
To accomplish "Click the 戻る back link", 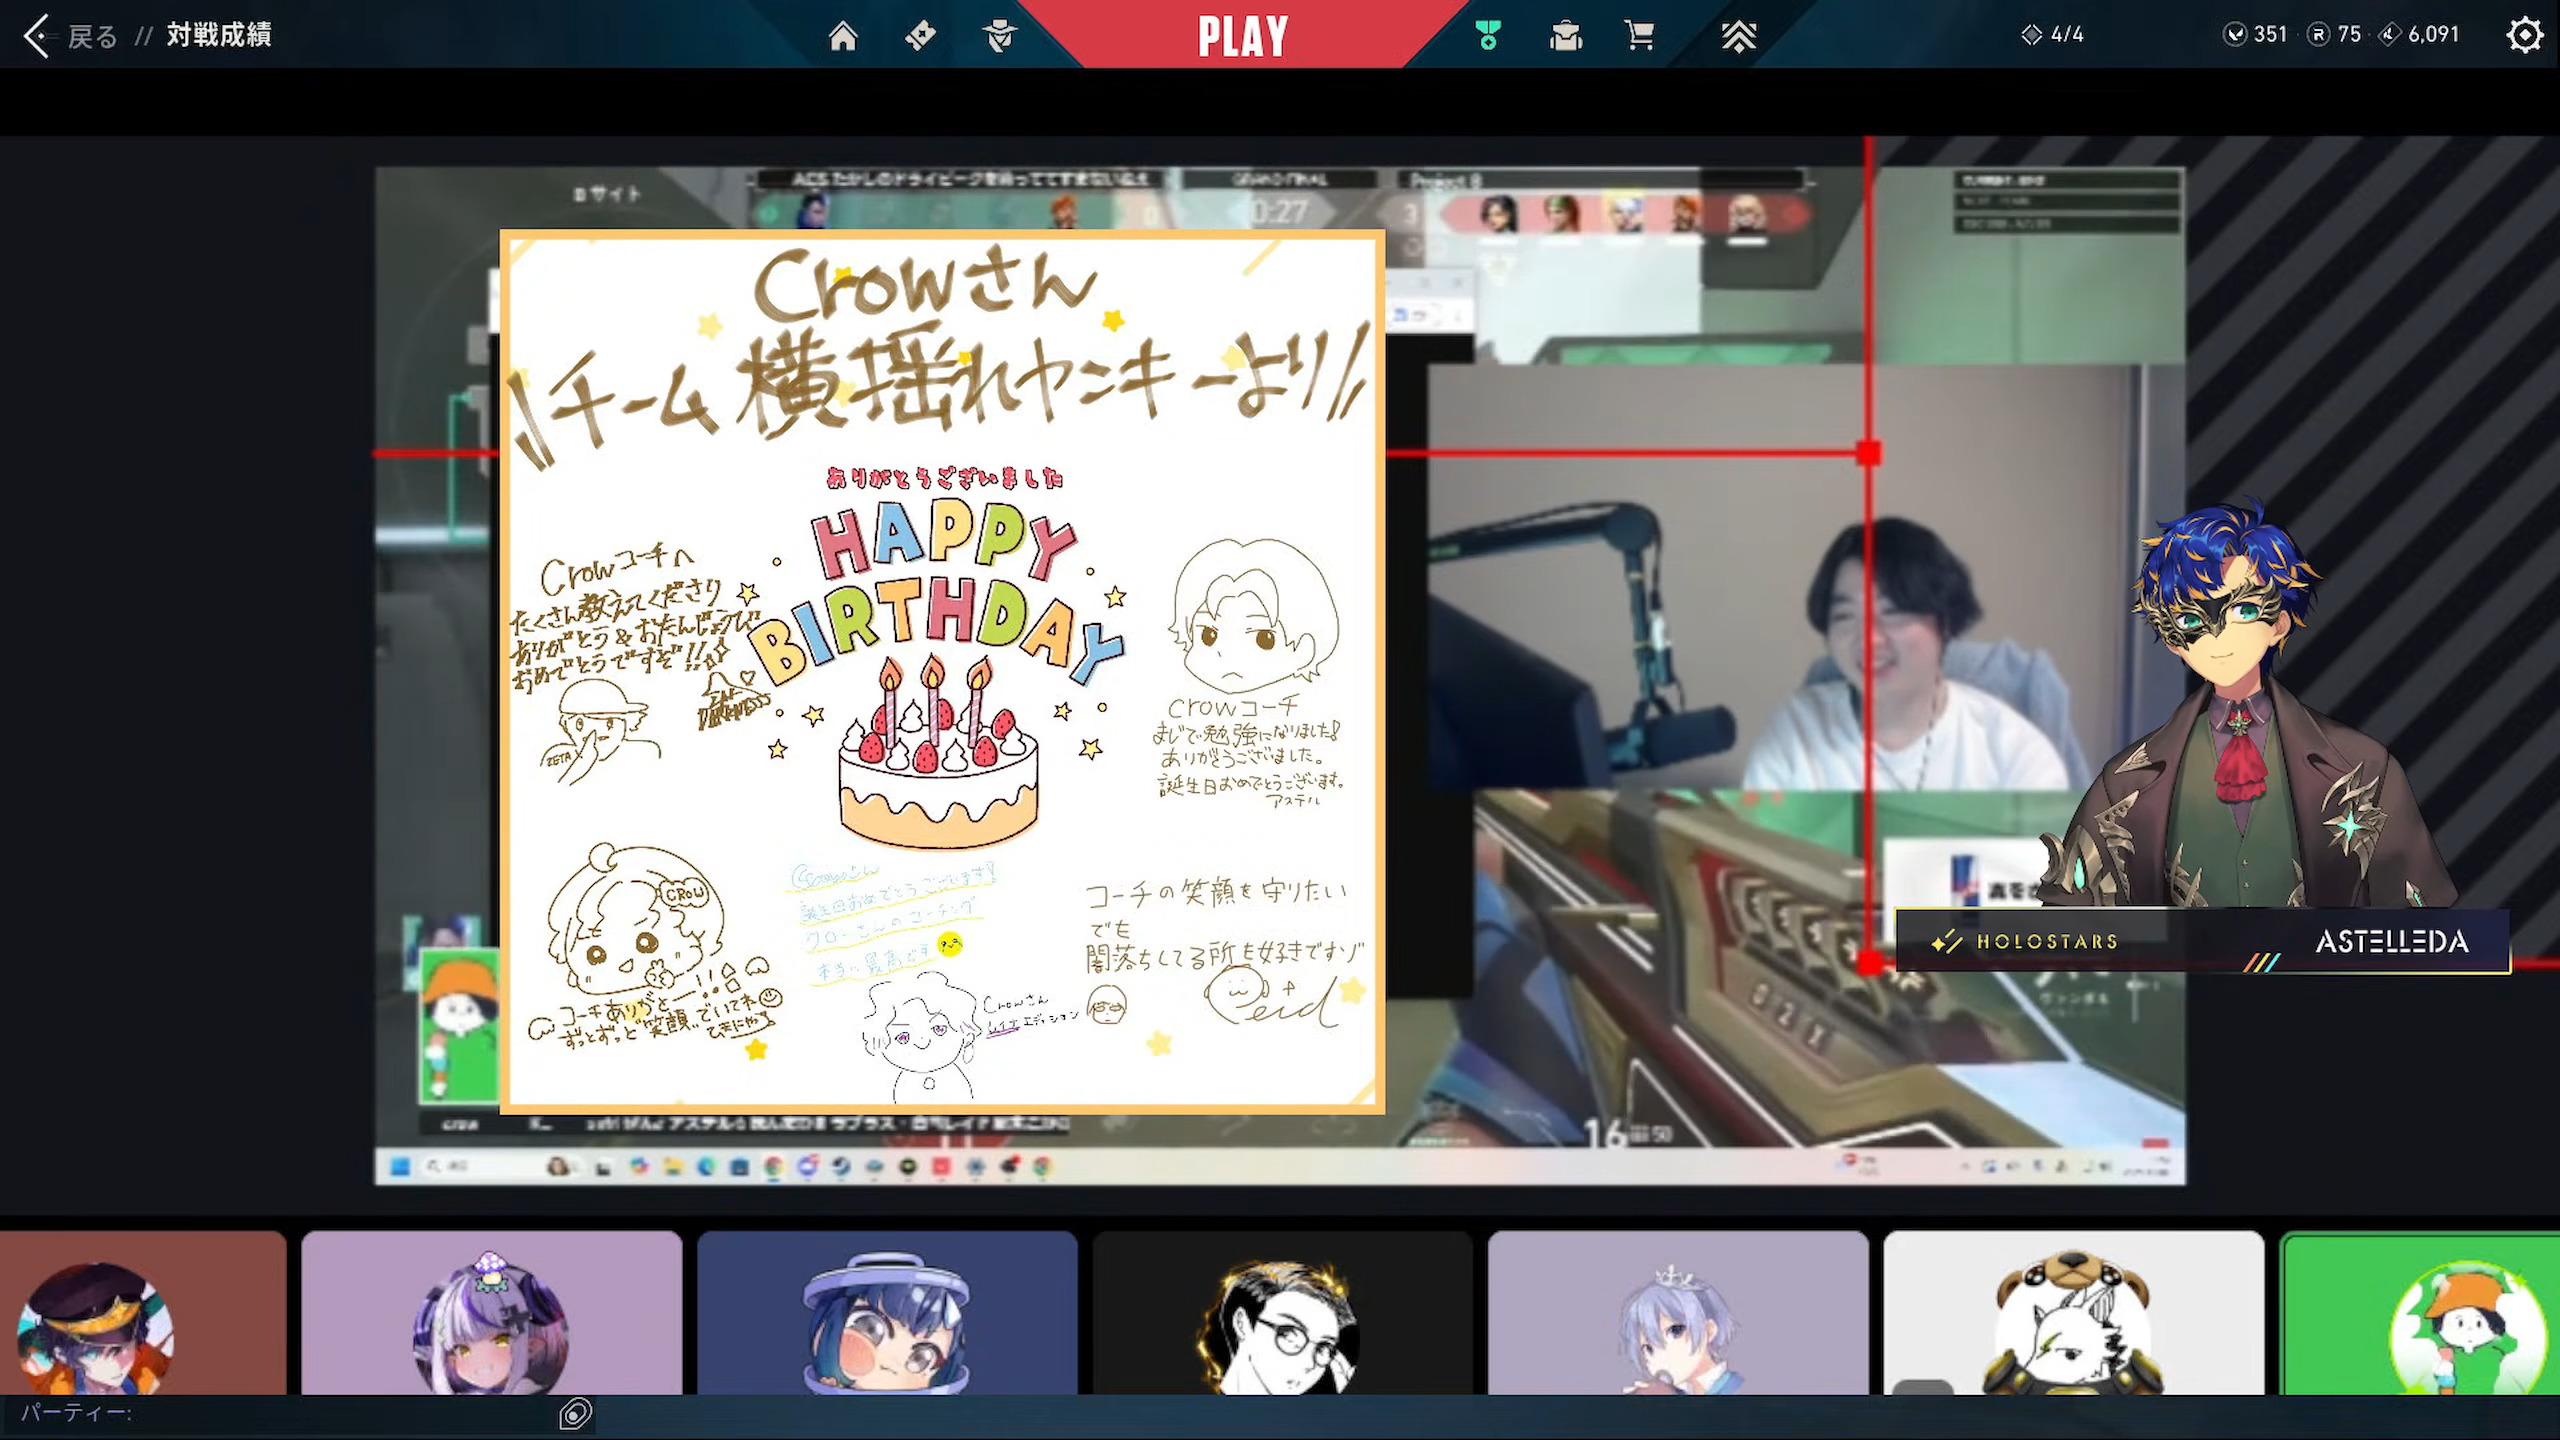I will (92, 36).
